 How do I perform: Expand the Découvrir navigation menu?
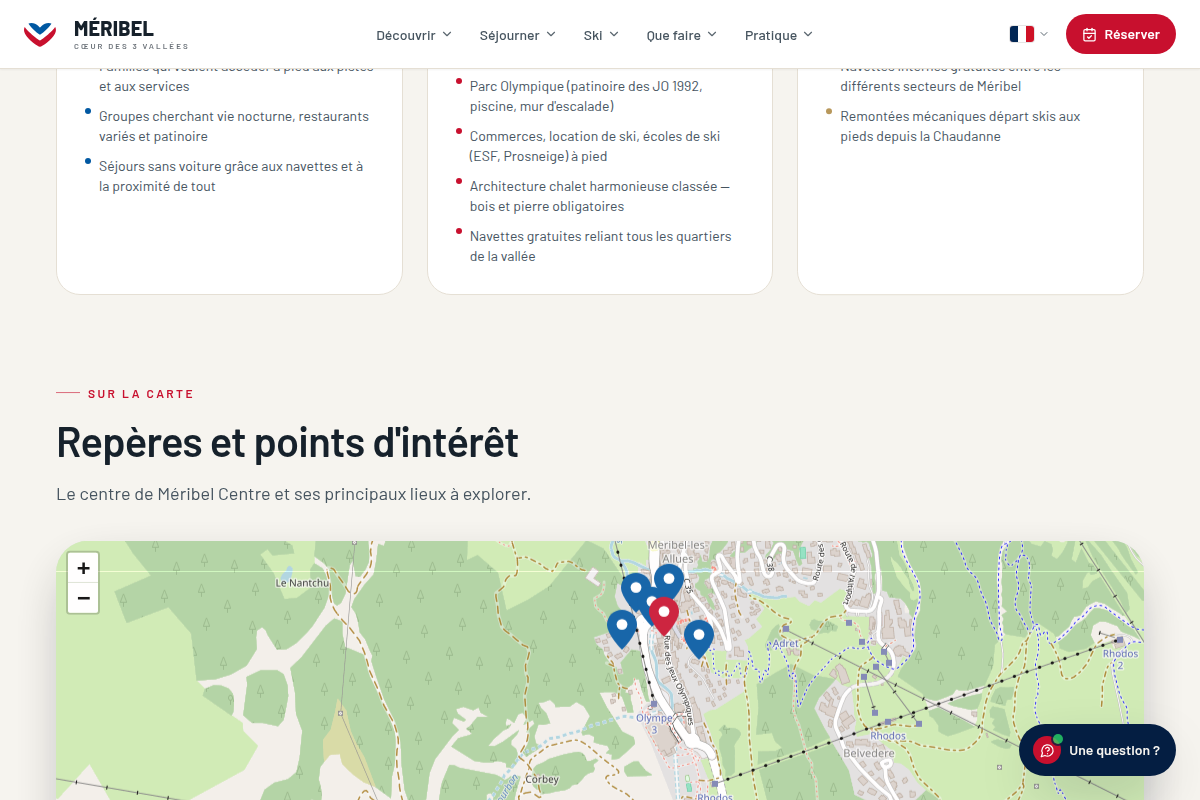[x=414, y=35]
